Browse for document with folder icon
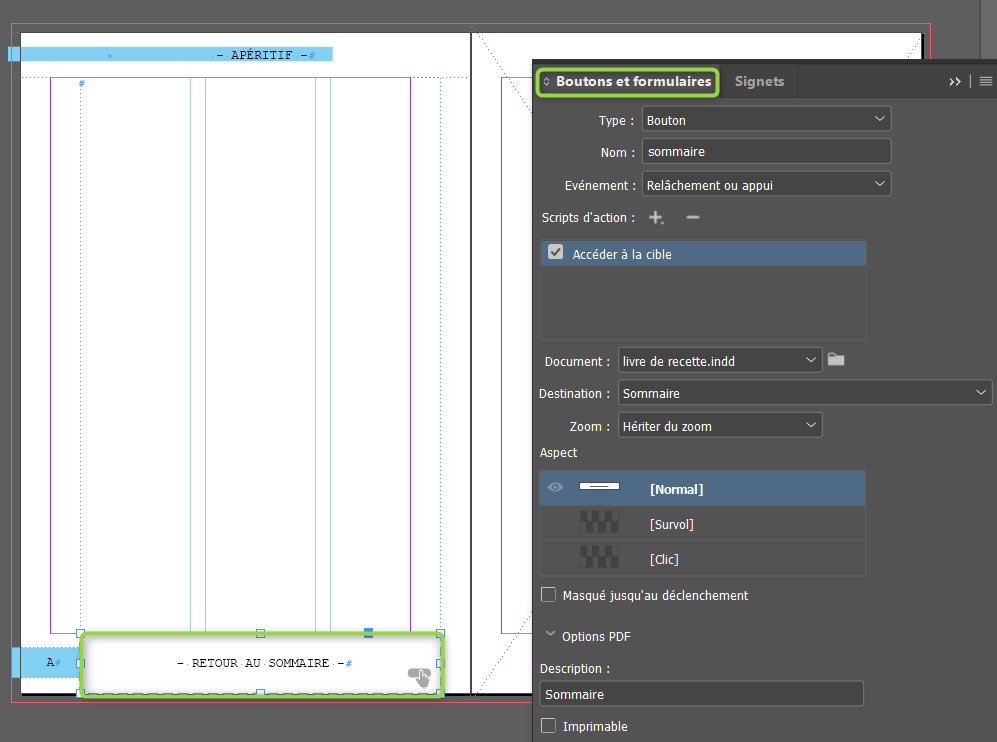The image size is (997, 742). pos(836,360)
